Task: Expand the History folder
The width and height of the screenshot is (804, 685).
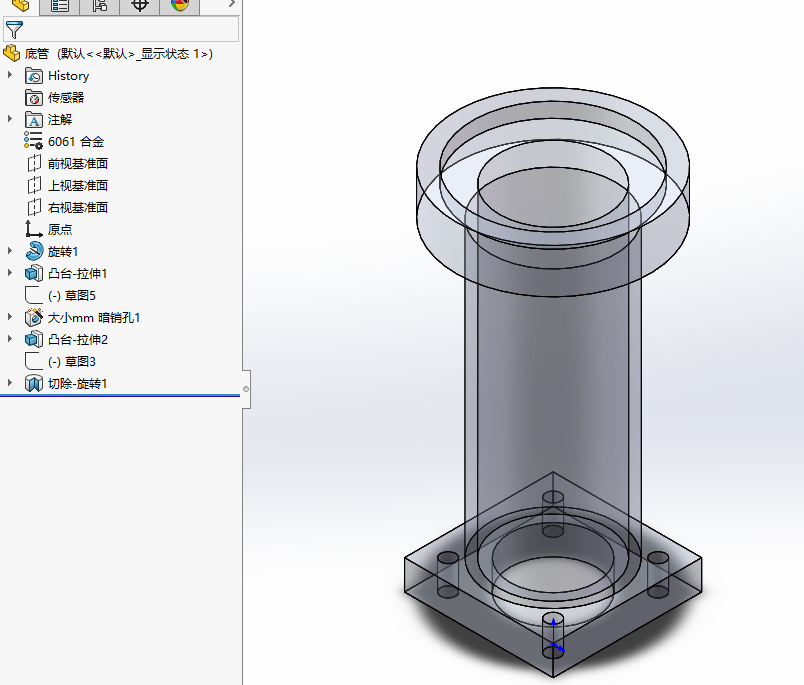Action: [10, 75]
